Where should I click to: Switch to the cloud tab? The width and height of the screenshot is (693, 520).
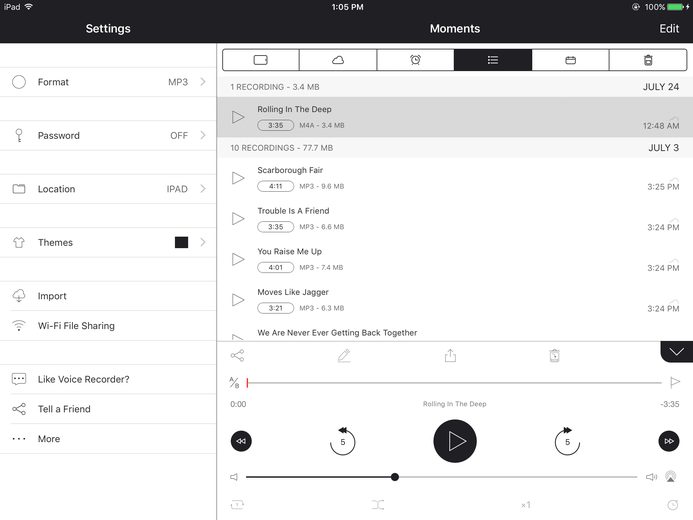point(338,60)
